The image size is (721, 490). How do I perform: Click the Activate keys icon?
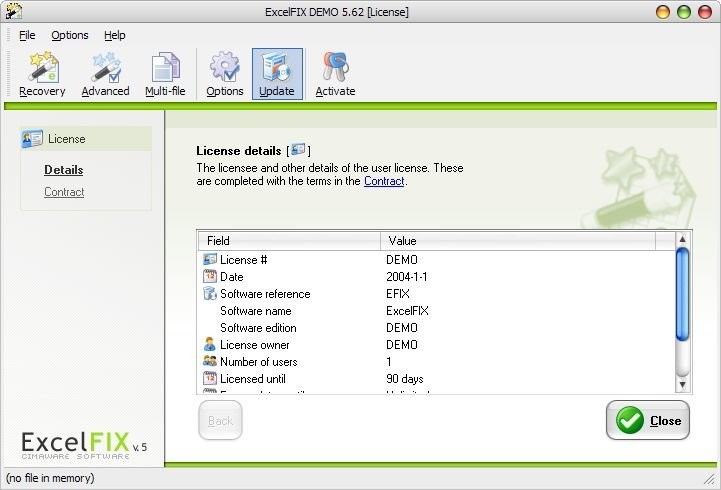pos(335,74)
